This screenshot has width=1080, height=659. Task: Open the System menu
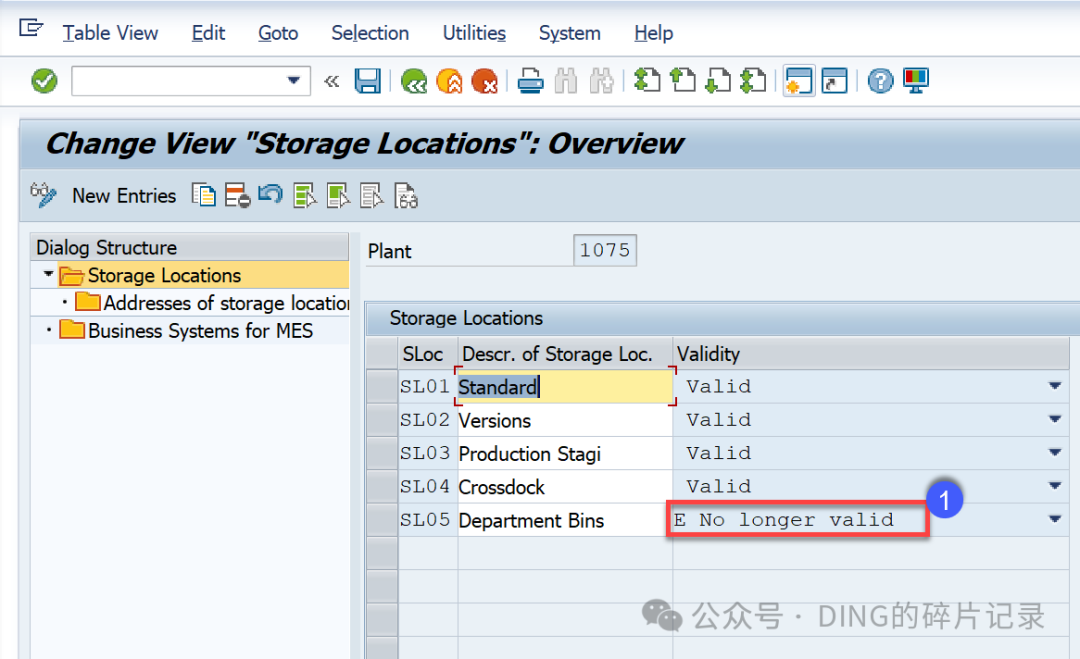(570, 33)
